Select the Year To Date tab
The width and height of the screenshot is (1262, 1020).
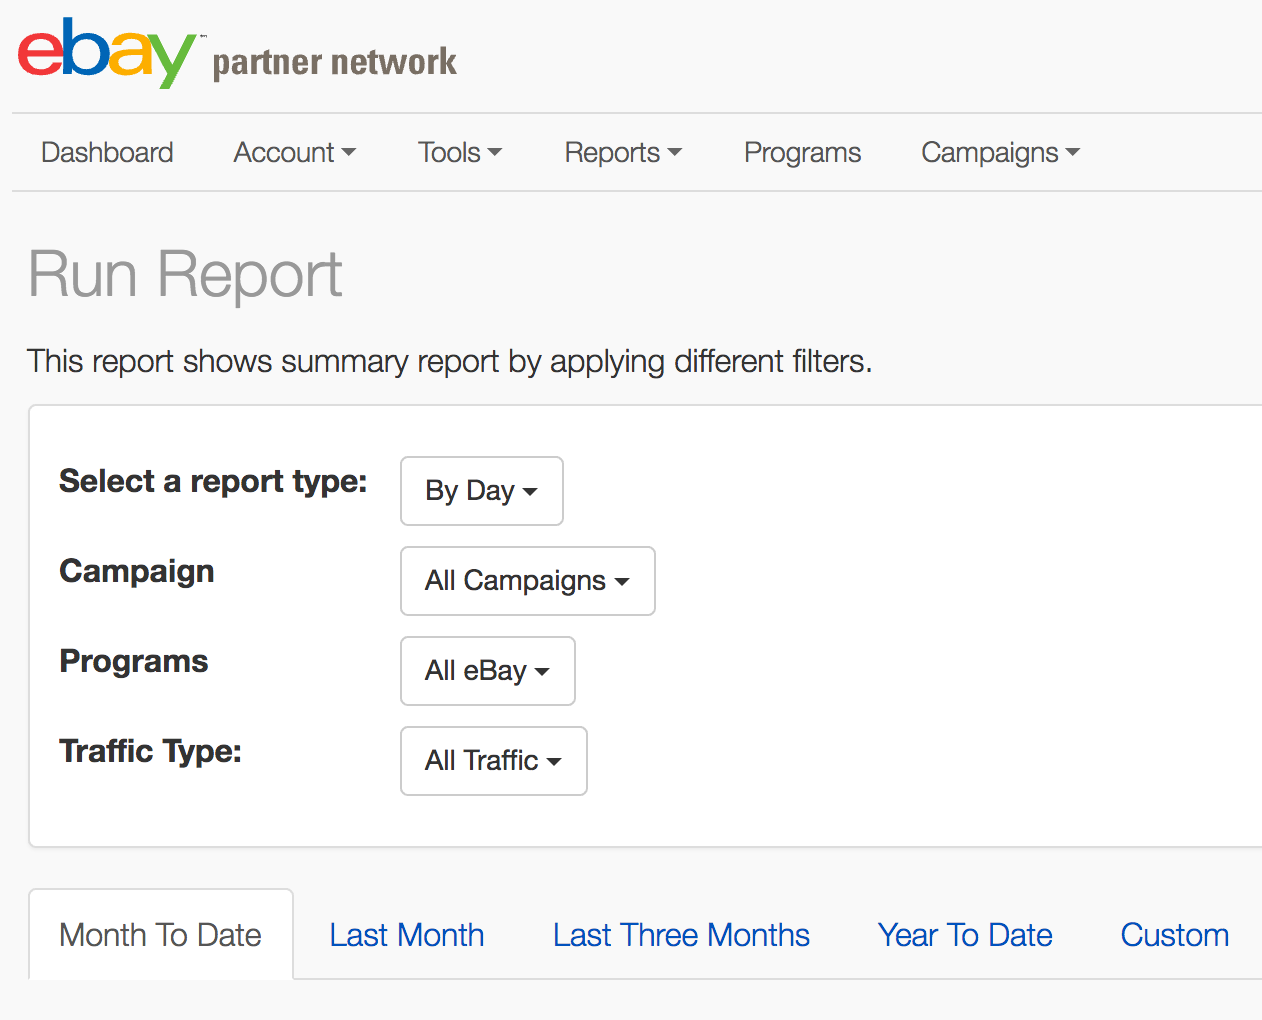(x=965, y=935)
